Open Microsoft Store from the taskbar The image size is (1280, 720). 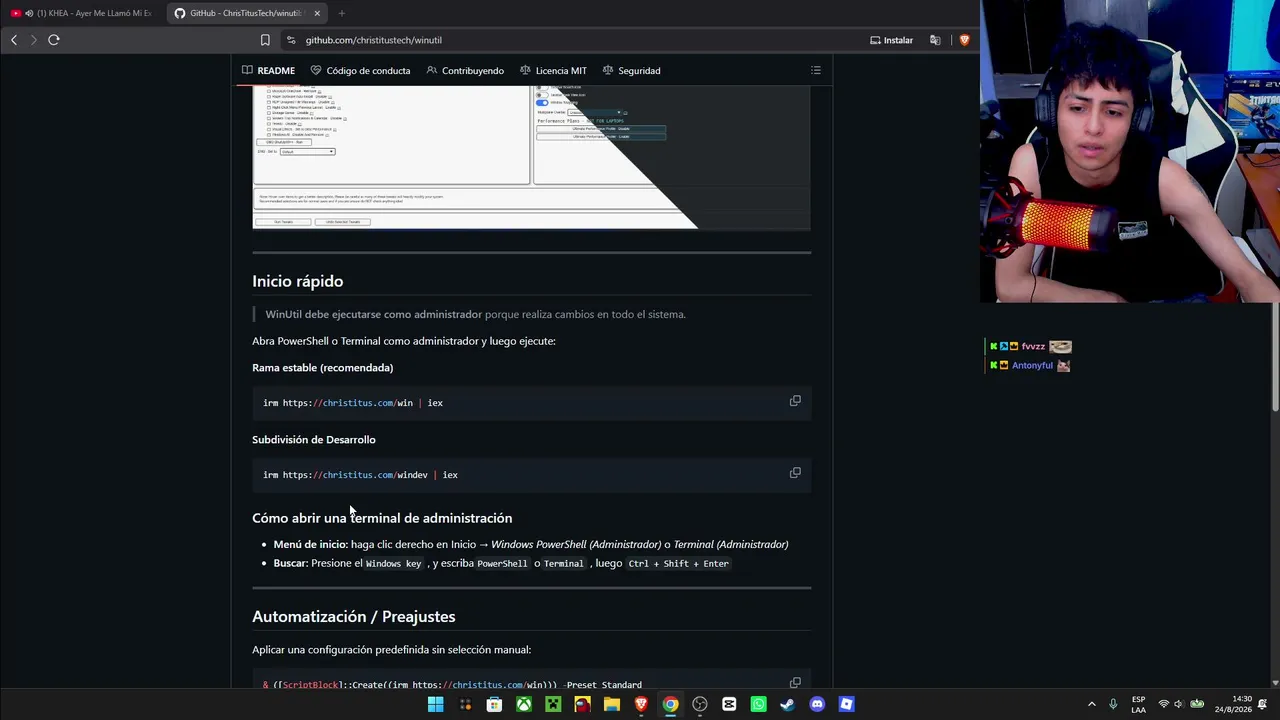pyautogui.click(x=494, y=704)
